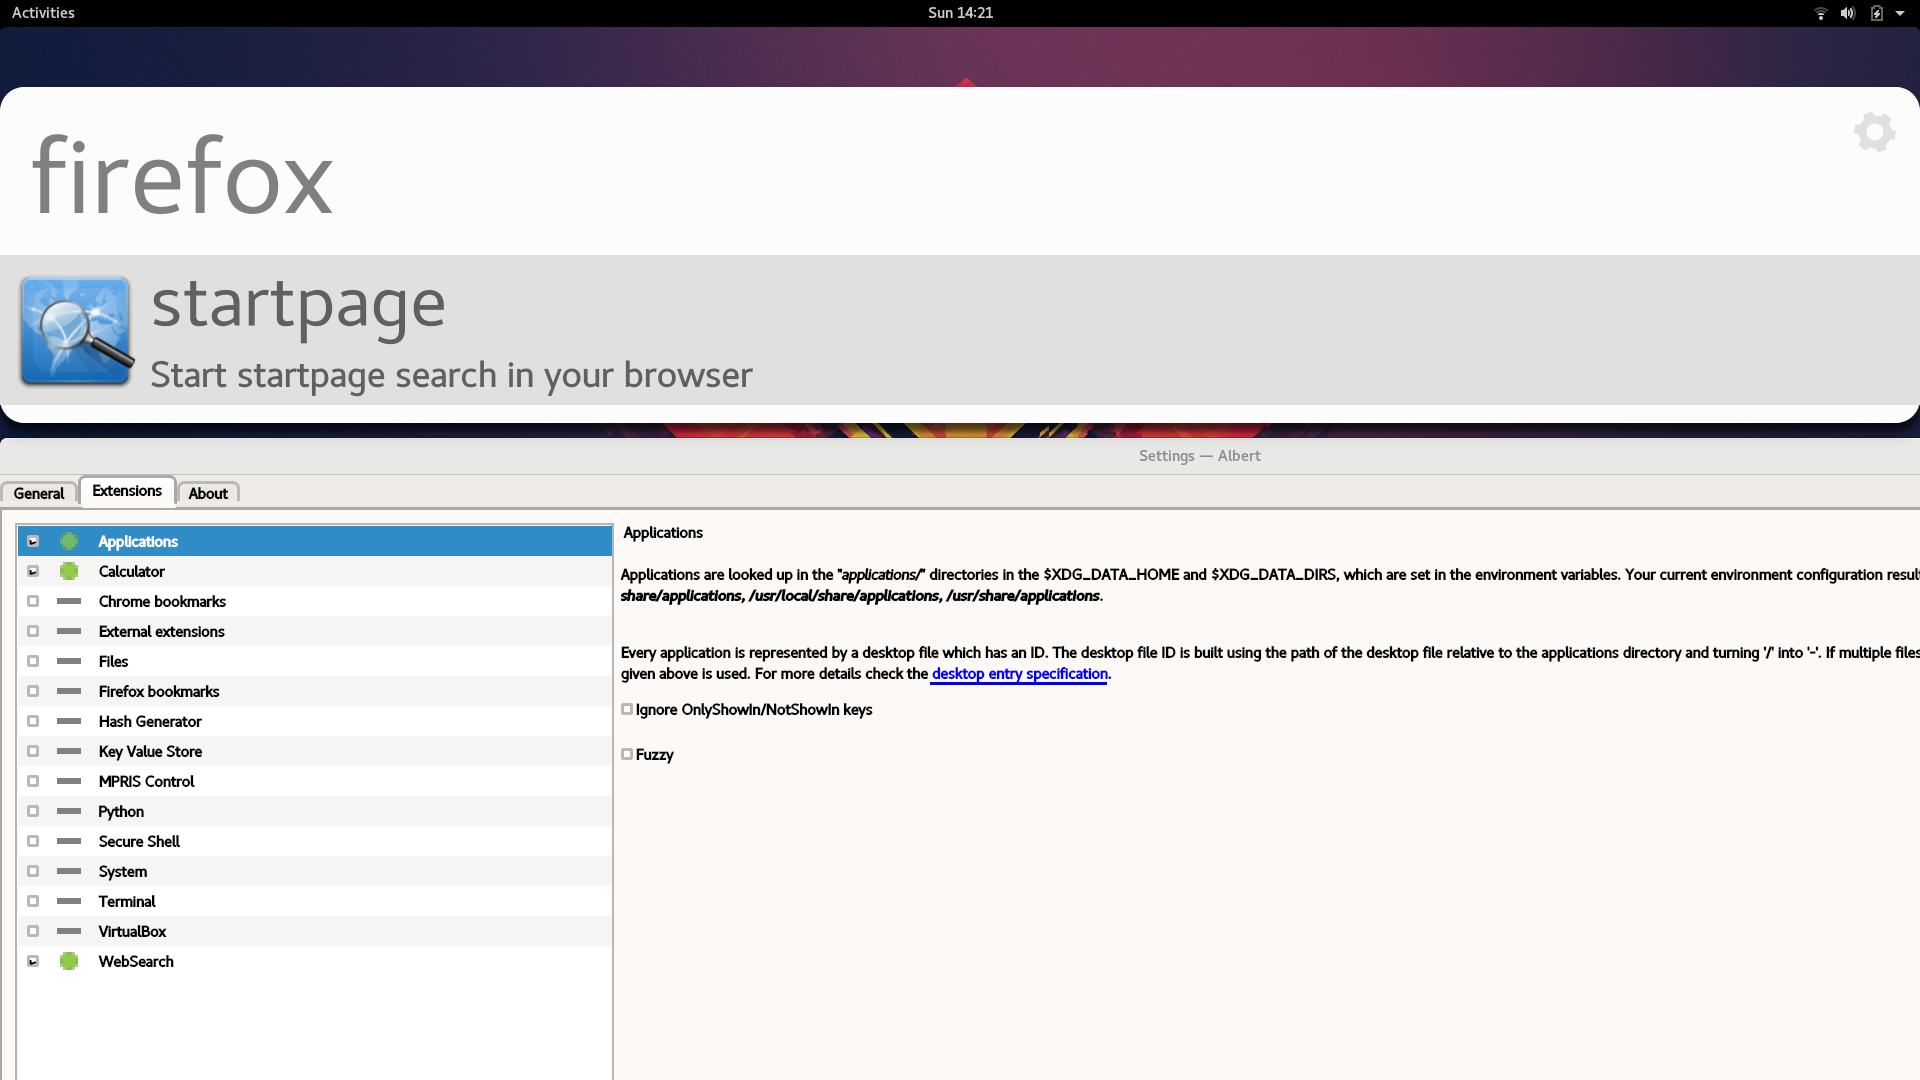
Task: Click the volume icon in the system tray
Action: click(1846, 13)
